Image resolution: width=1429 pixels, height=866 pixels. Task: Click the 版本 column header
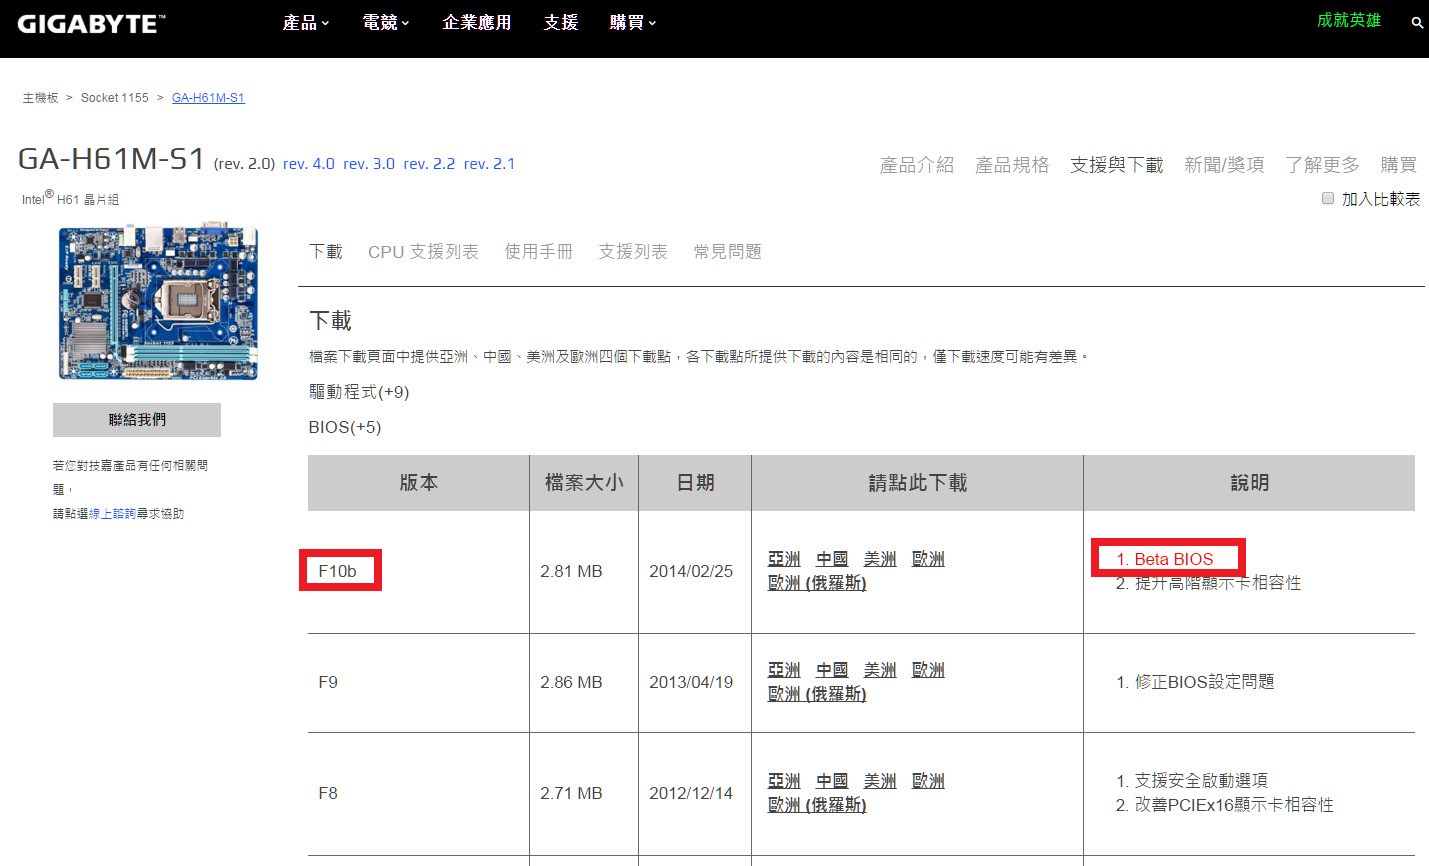[418, 483]
